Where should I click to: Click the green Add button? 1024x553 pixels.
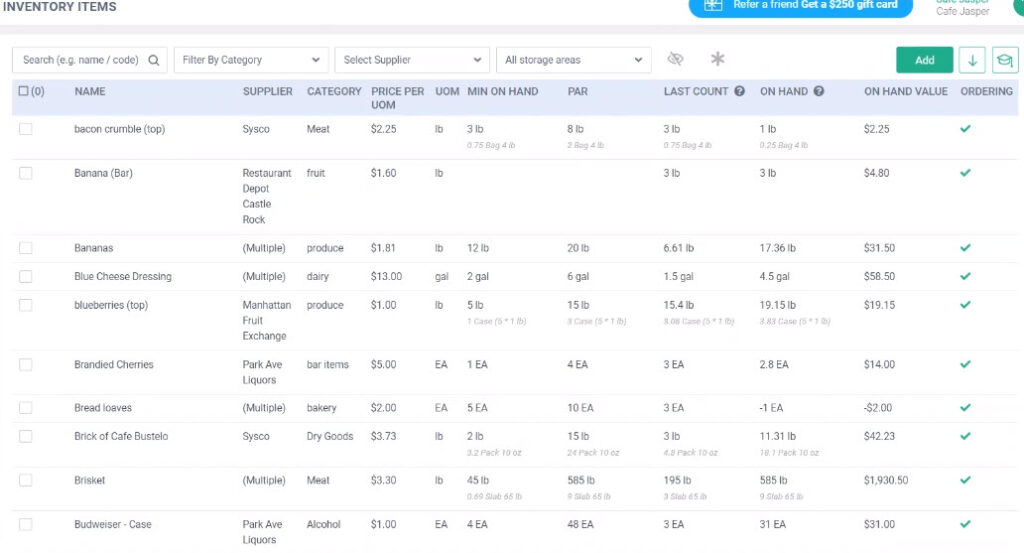pyautogui.click(x=924, y=60)
